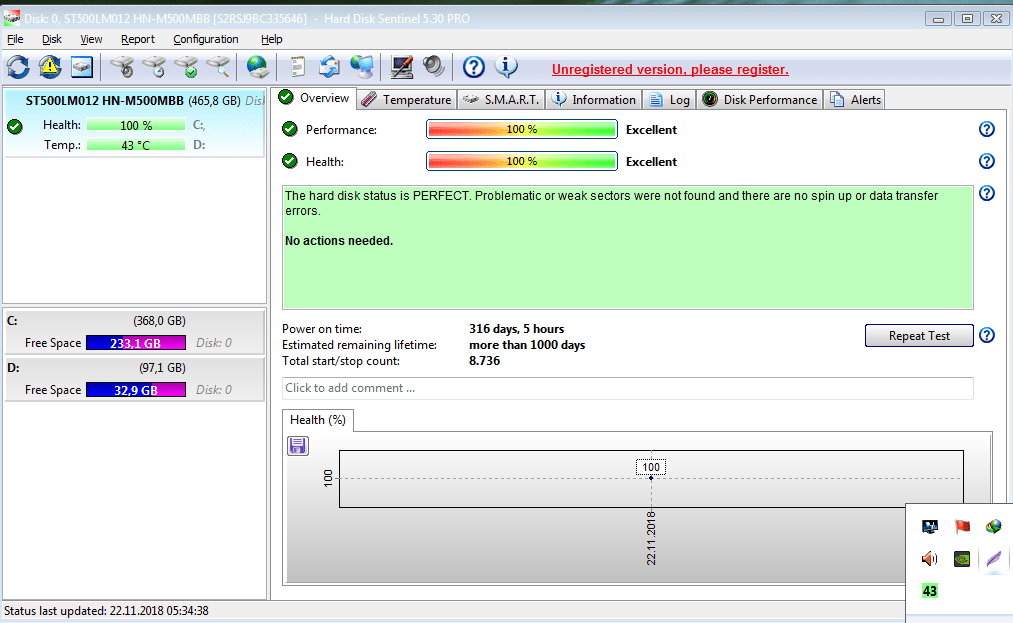Switch to the Disk Performance tab
Screen dimensions: 1013x623
click(760, 100)
